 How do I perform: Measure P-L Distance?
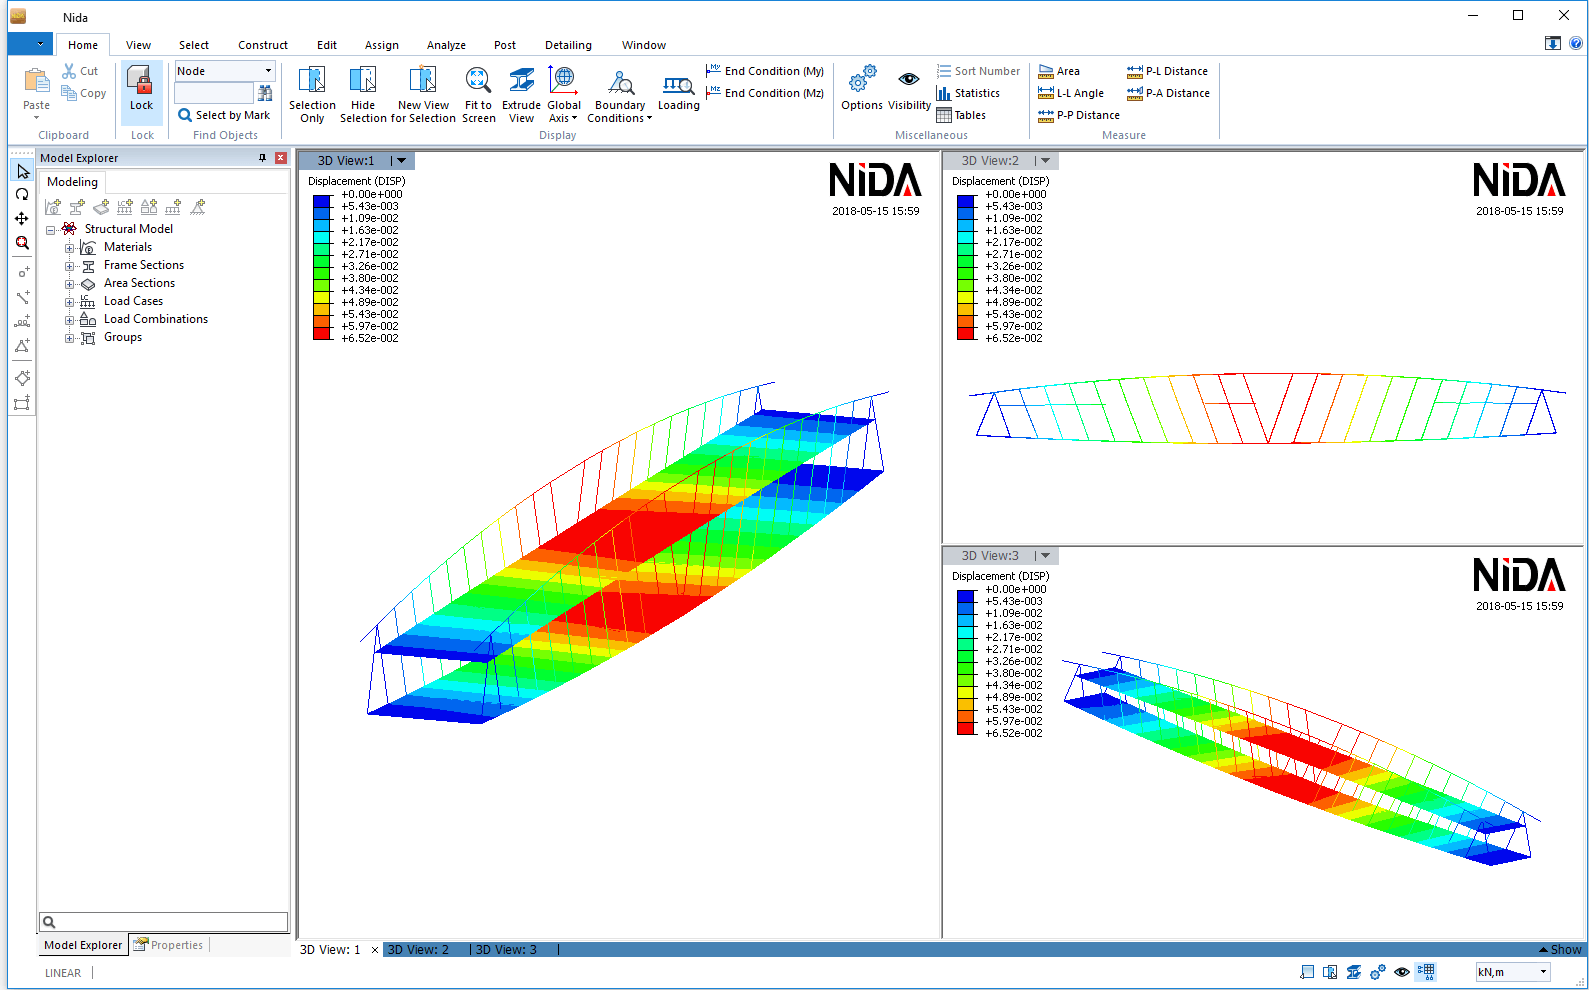1167,71
